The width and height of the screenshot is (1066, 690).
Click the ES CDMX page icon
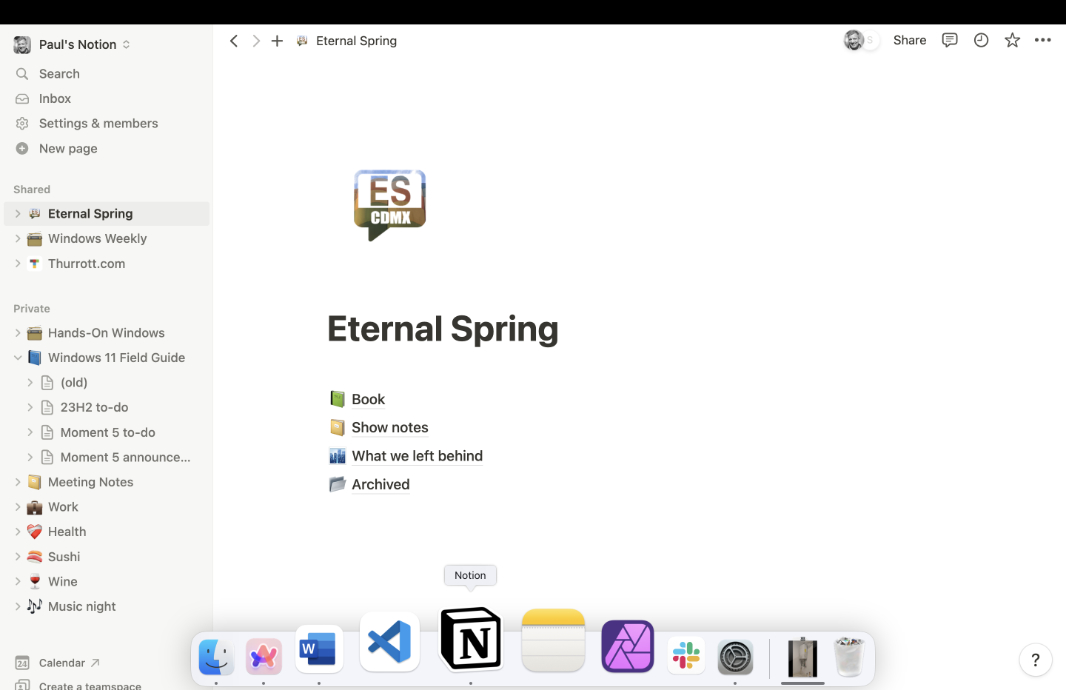(x=390, y=205)
